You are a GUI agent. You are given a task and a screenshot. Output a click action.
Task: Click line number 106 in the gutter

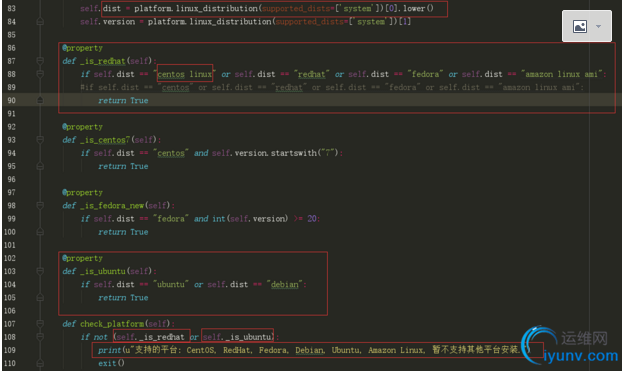click(10, 310)
